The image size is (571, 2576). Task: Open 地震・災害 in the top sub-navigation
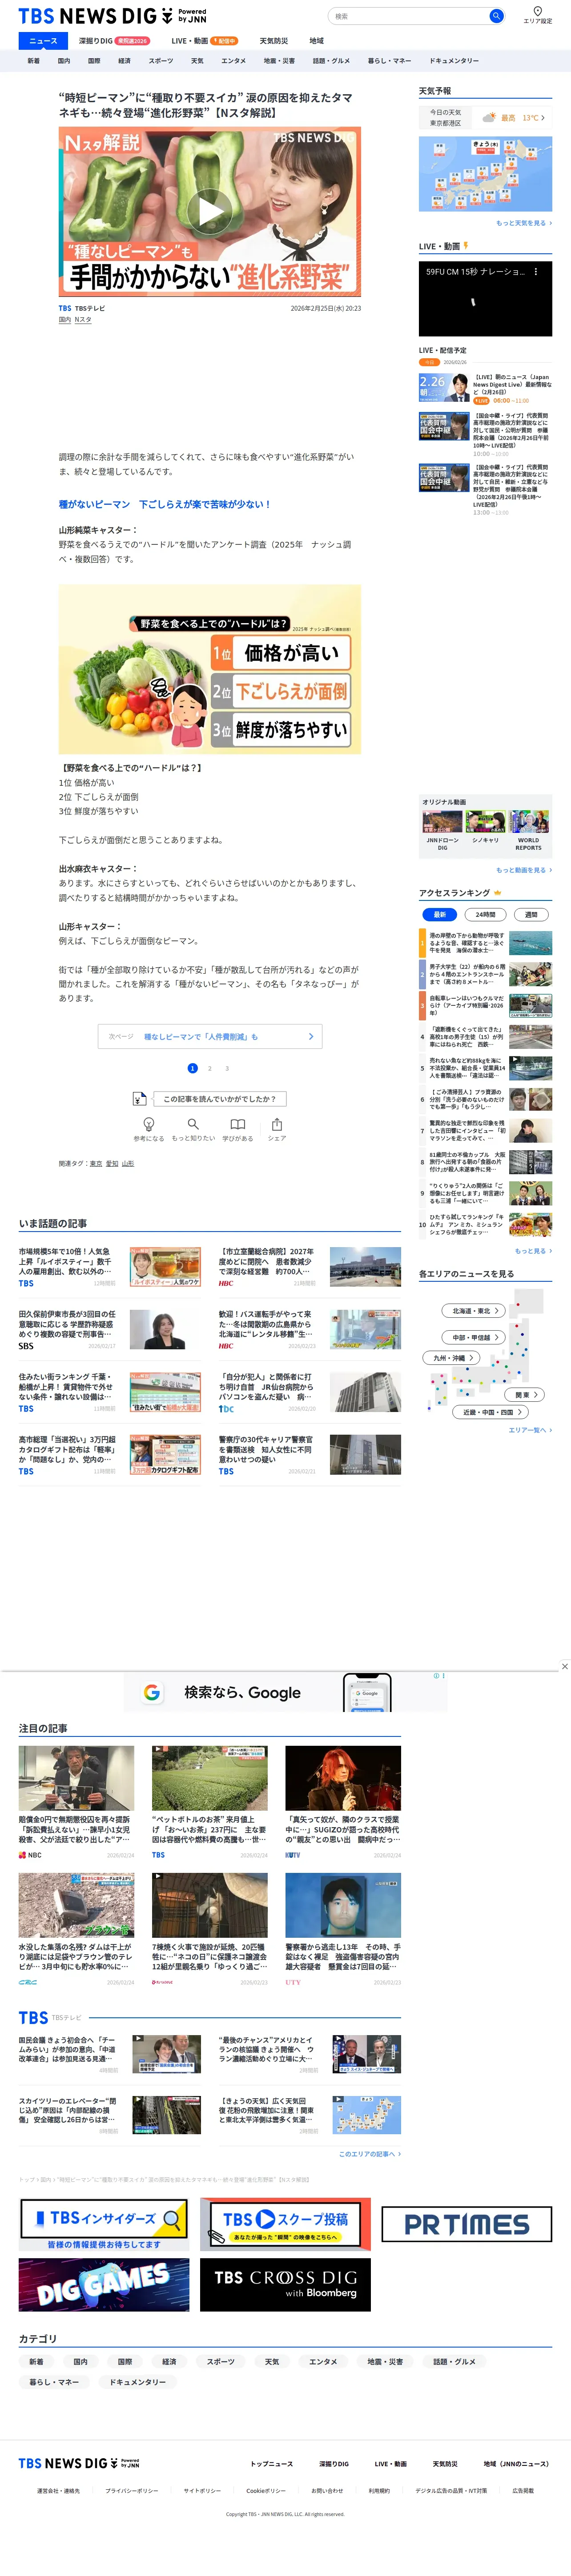pyautogui.click(x=279, y=61)
